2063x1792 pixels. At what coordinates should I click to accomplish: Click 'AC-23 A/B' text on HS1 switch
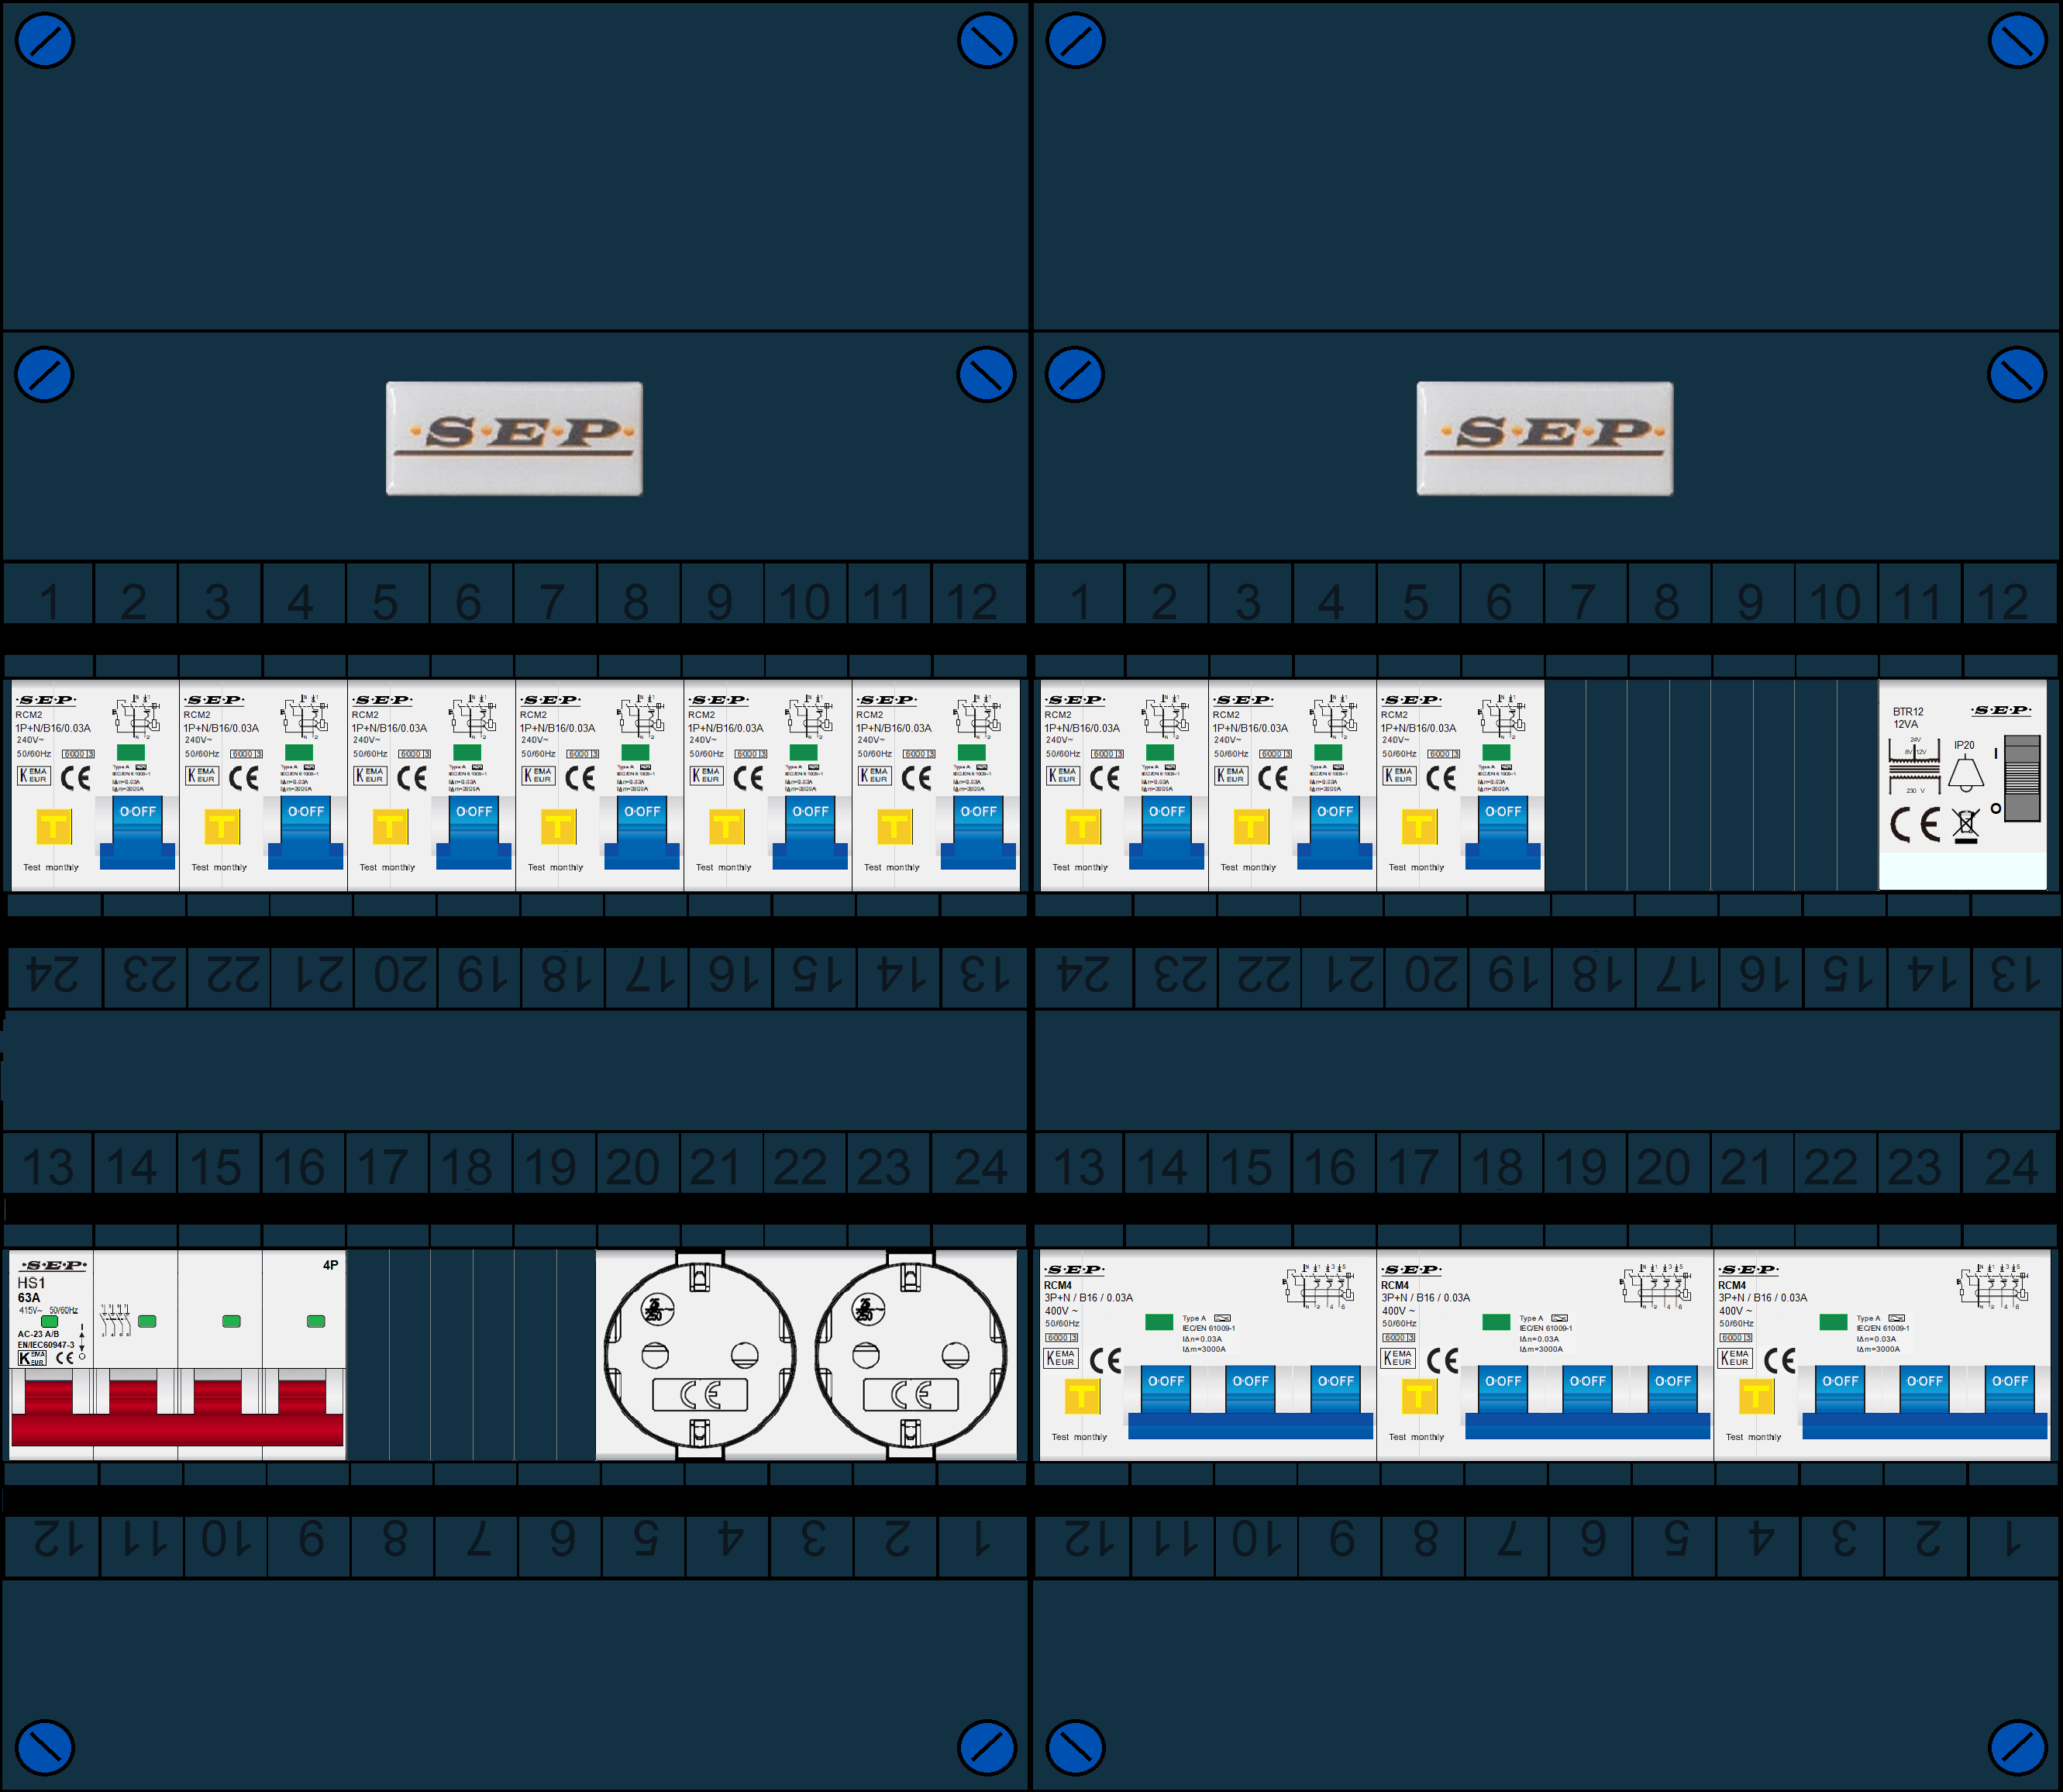coord(38,1334)
